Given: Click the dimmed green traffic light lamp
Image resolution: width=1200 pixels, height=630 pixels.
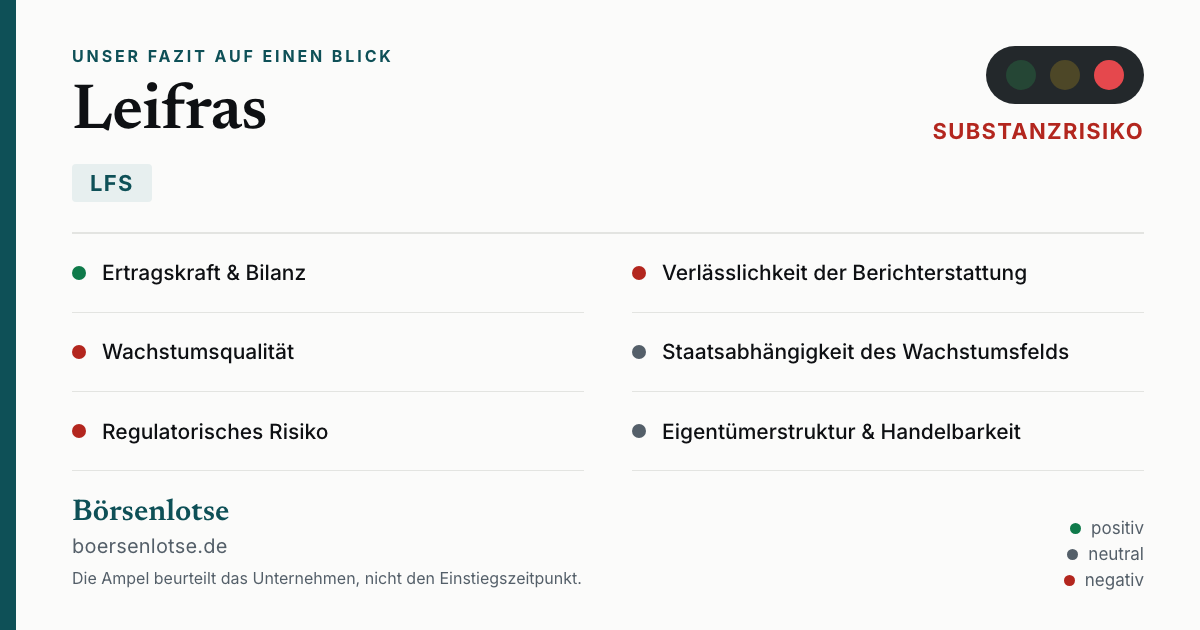Looking at the screenshot, I should (1021, 75).
